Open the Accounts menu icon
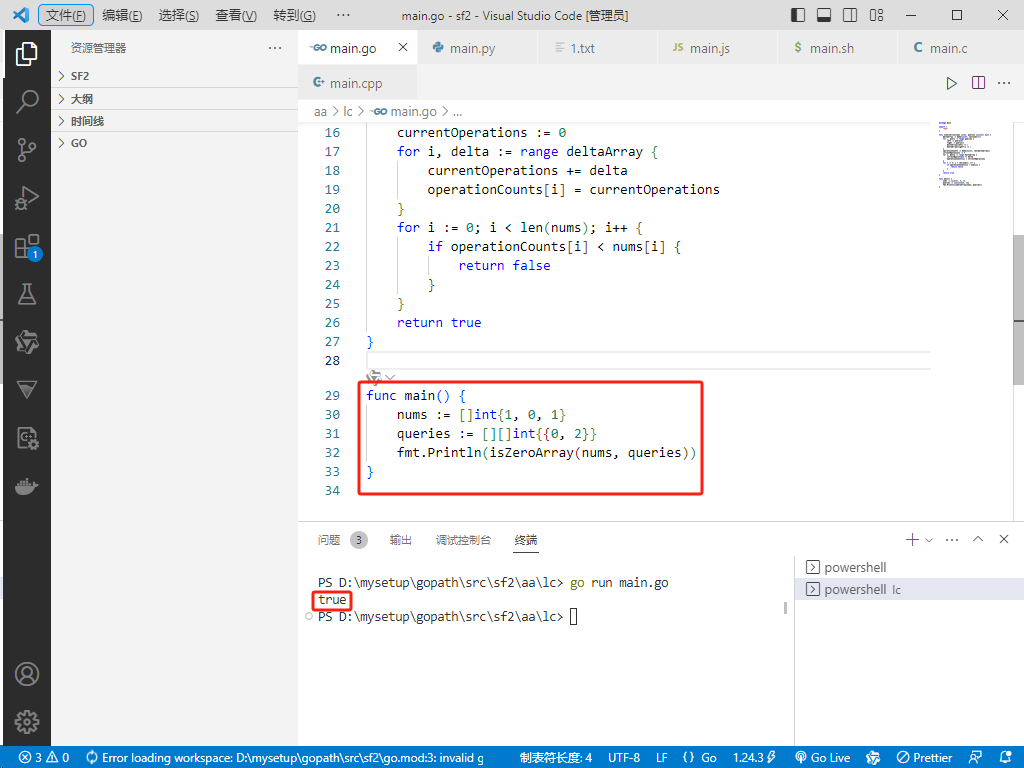1024x768 pixels. pos(27,674)
